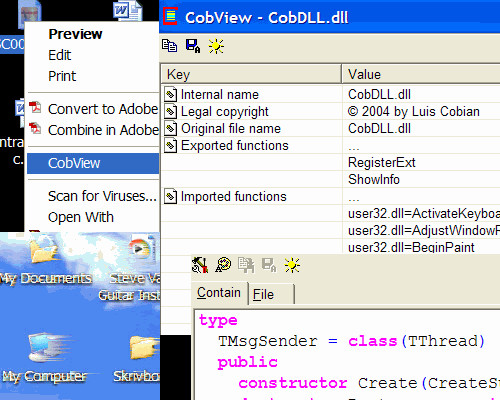Click the icon beside Internal name
500x400 pixels.
(x=170, y=95)
